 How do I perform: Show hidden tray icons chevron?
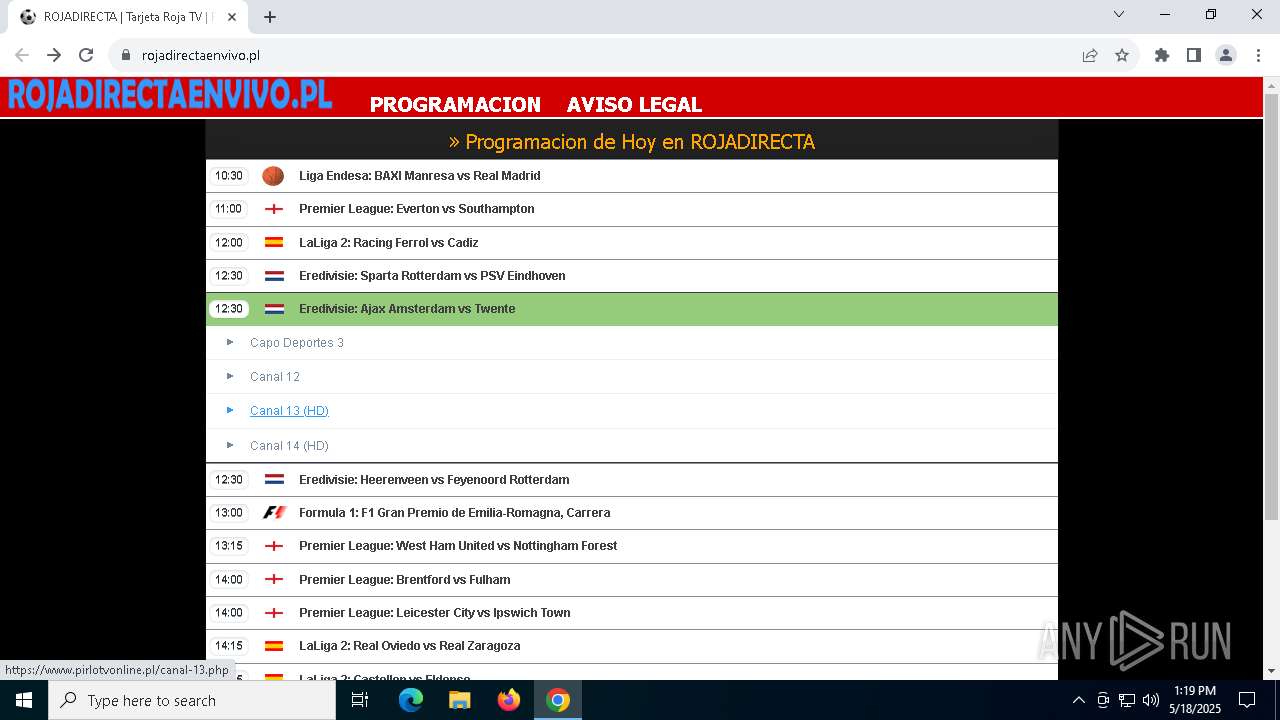(x=1079, y=700)
